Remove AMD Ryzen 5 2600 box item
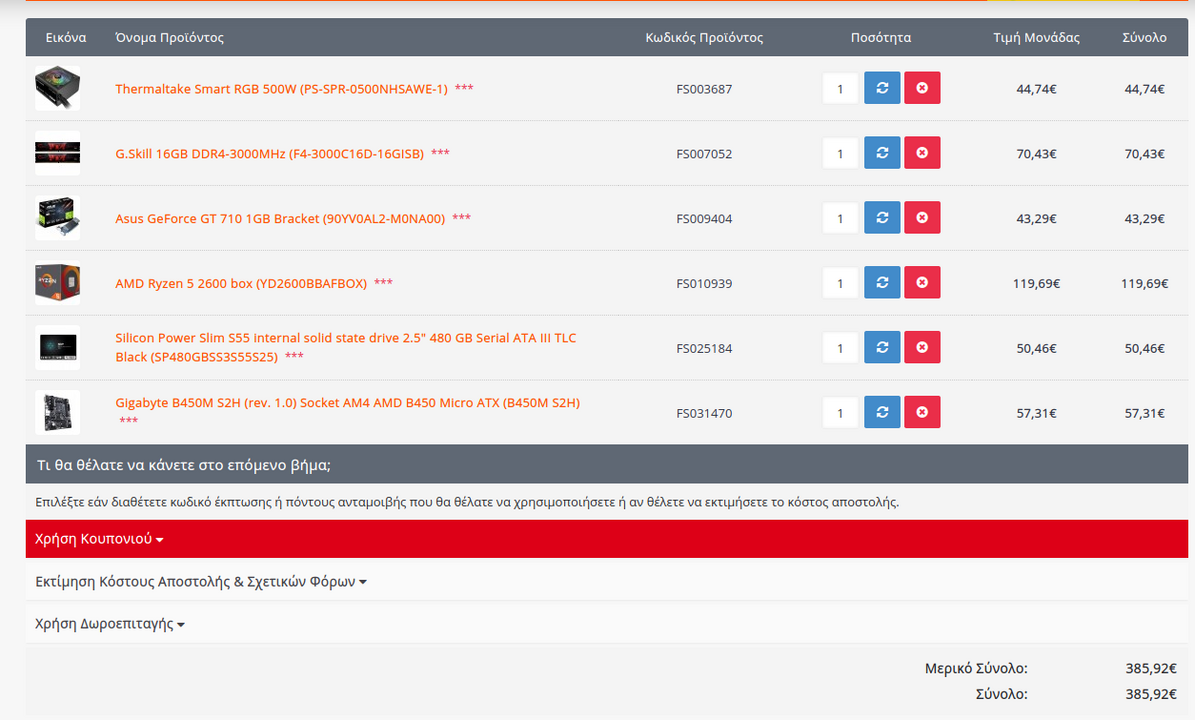This screenshot has height=720, width=1195. click(x=922, y=283)
